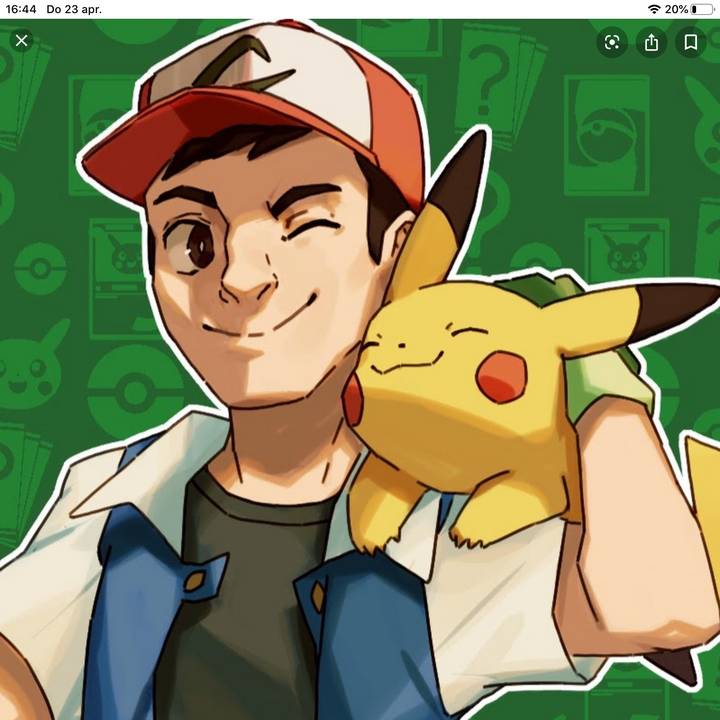Open Google Lens search for this image
The height and width of the screenshot is (720, 720).
point(612,42)
